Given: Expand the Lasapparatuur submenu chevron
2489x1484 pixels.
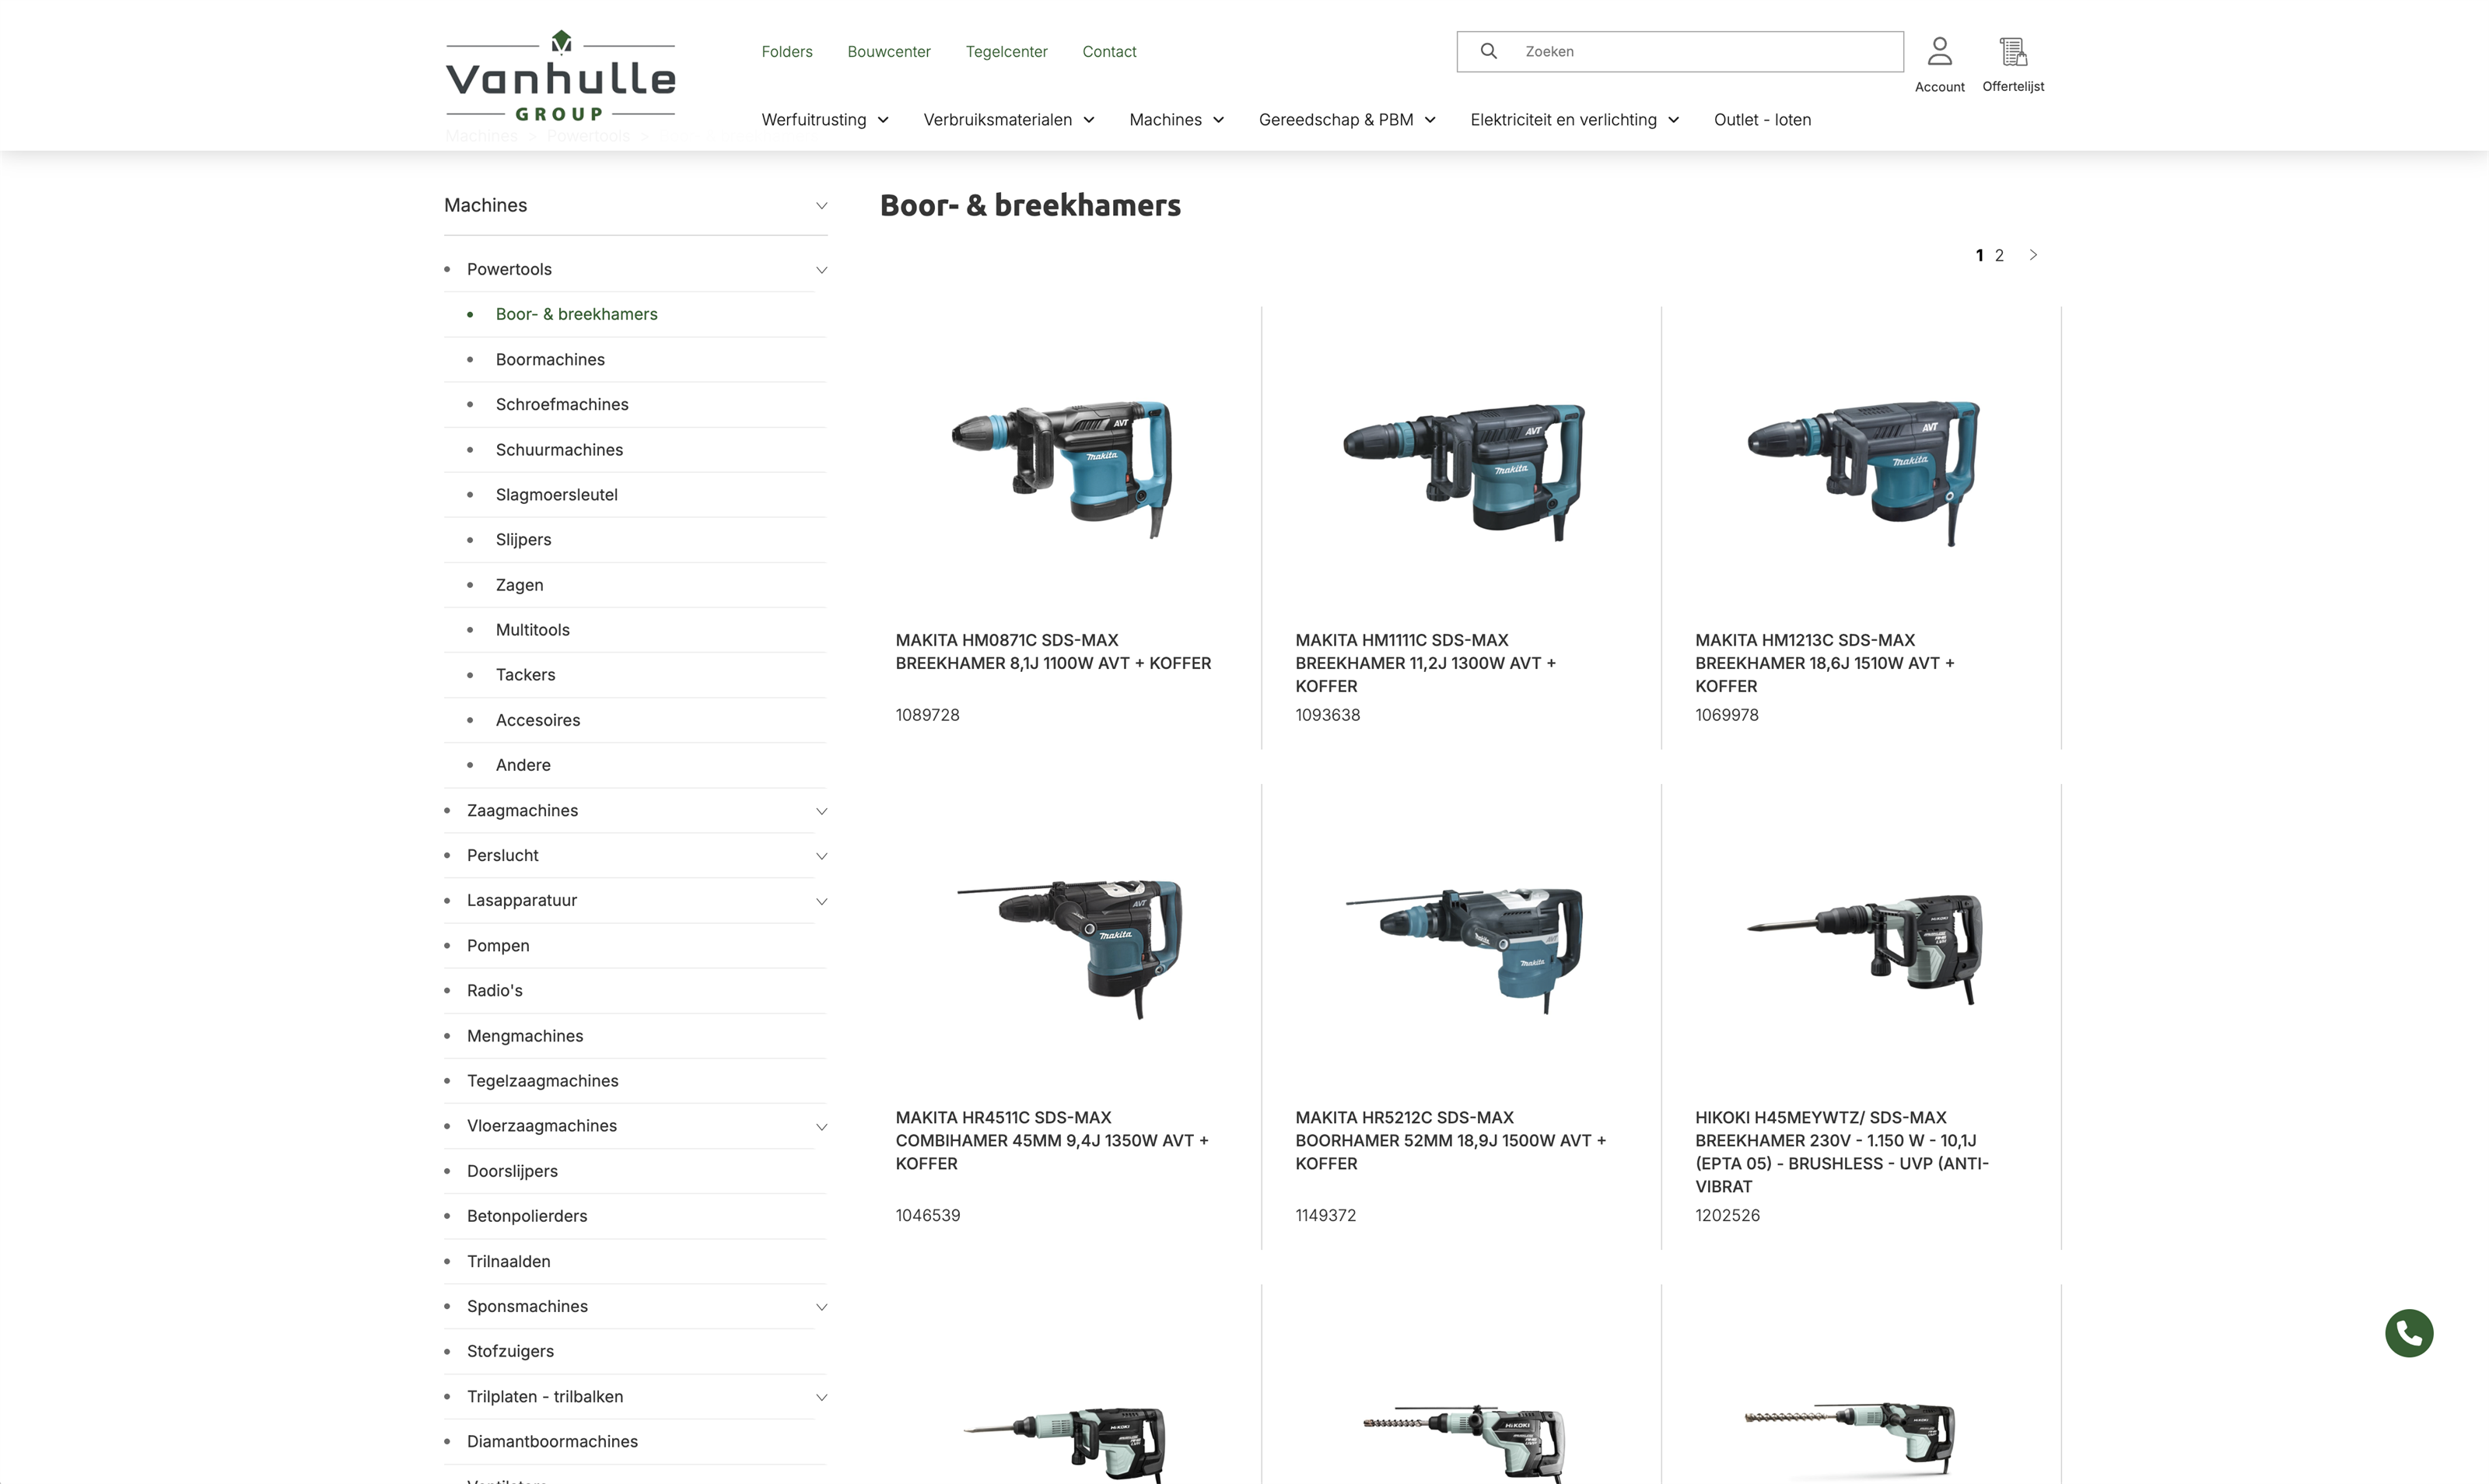Looking at the screenshot, I should click(x=821, y=901).
